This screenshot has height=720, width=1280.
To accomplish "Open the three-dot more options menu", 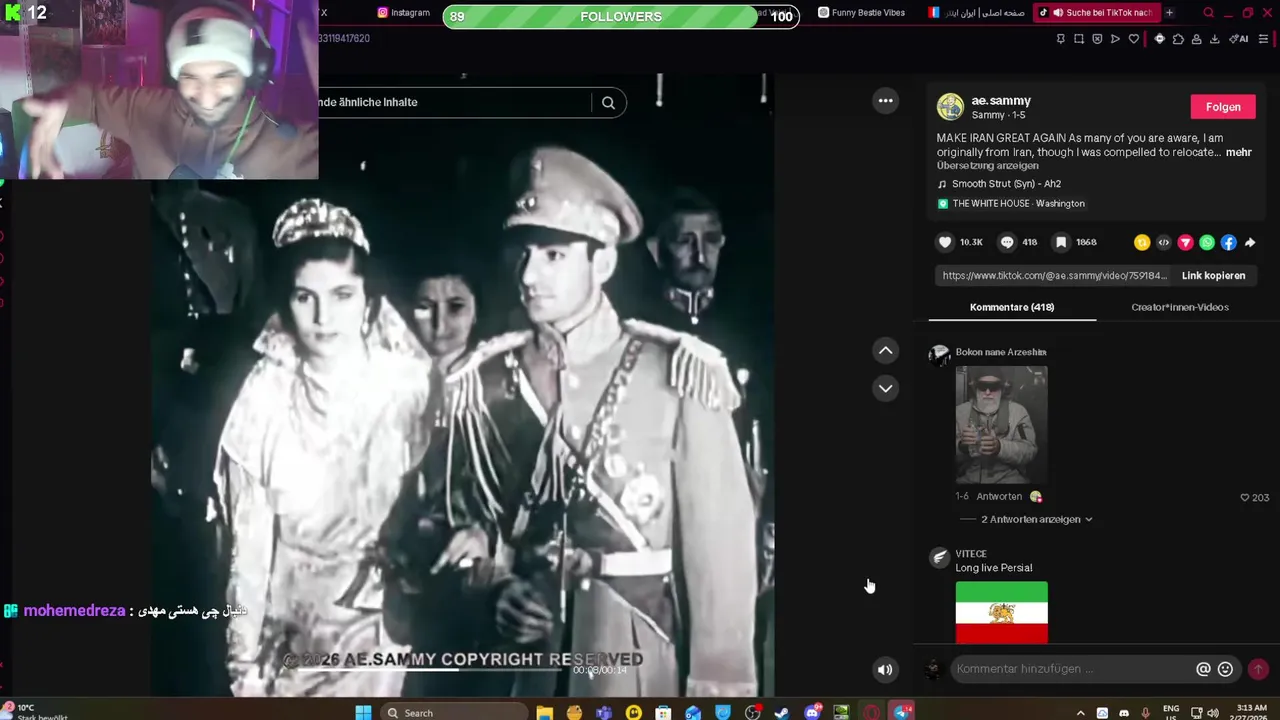I will tap(885, 100).
